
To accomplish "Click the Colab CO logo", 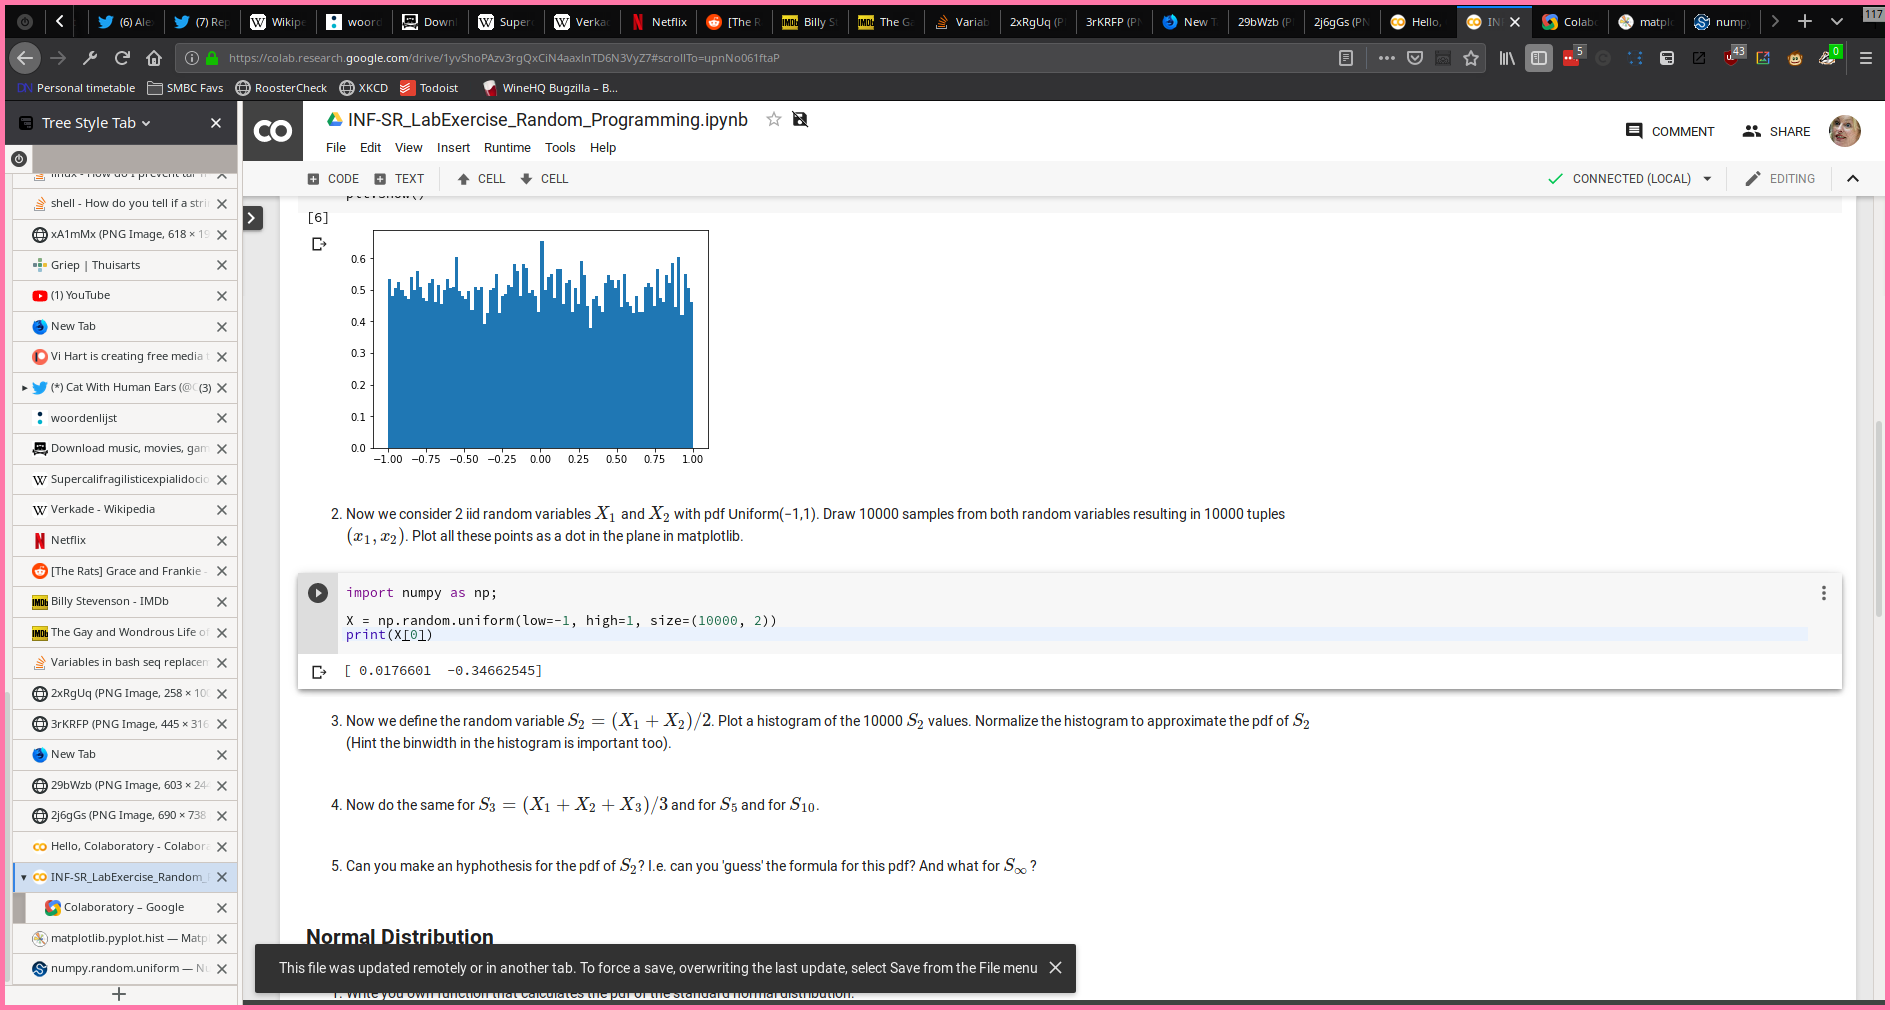I will point(273,131).
